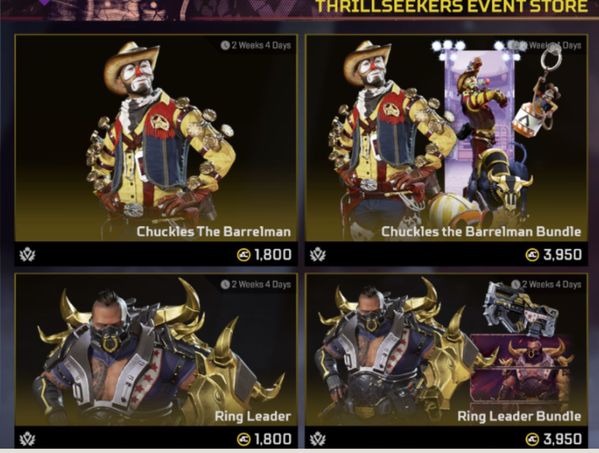Click legendary tier emblem under Ring Leader
This screenshot has width=599, height=453.
pyautogui.click(x=28, y=439)
